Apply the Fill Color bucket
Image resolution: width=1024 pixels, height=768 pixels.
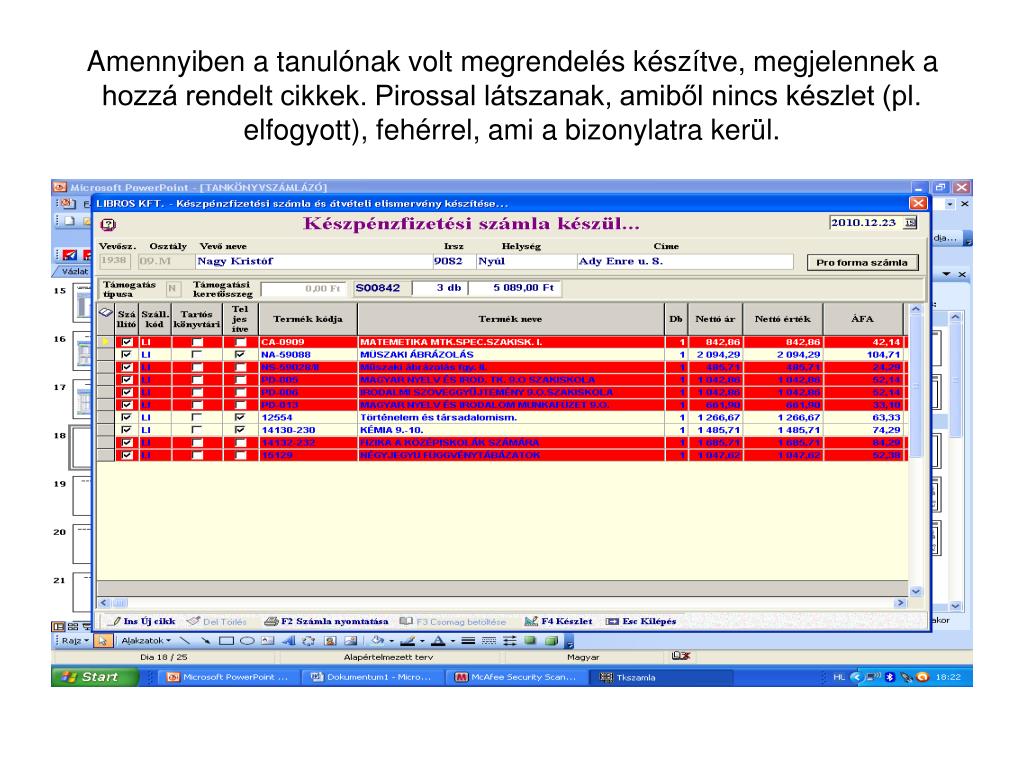tap(378, 641)
